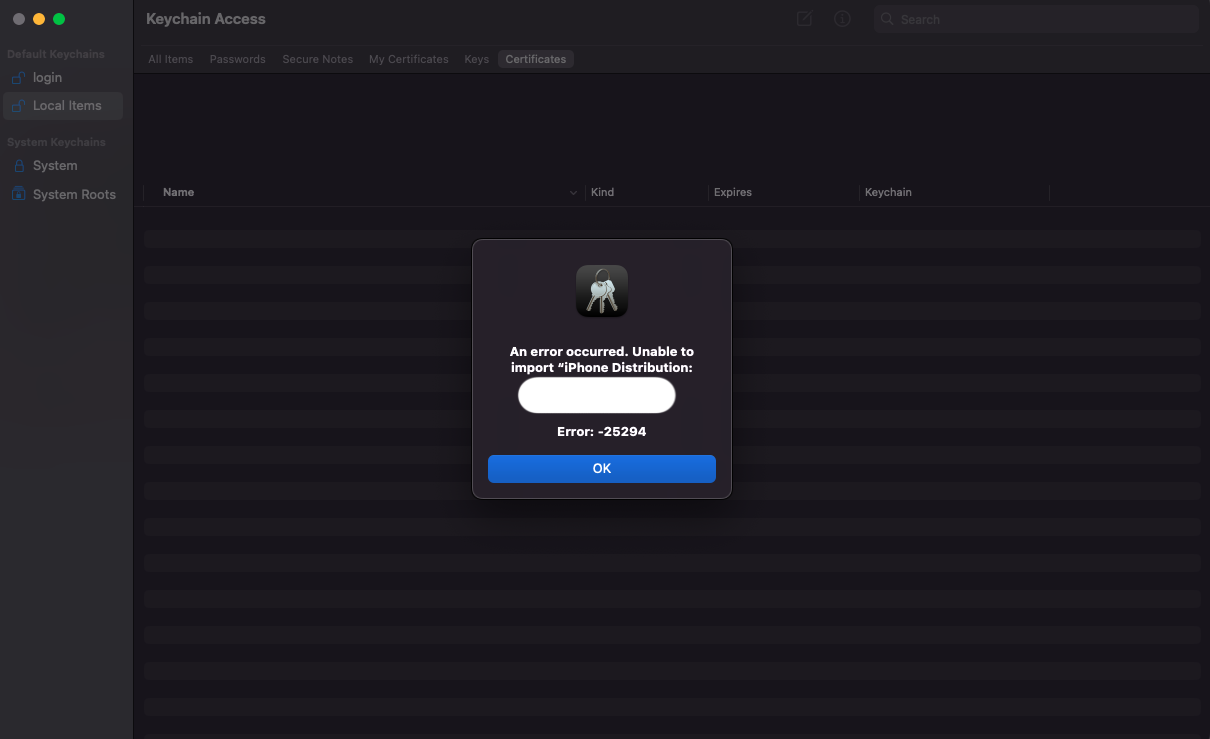Click the 'An error occurred' message text

(x=602, y=359)
